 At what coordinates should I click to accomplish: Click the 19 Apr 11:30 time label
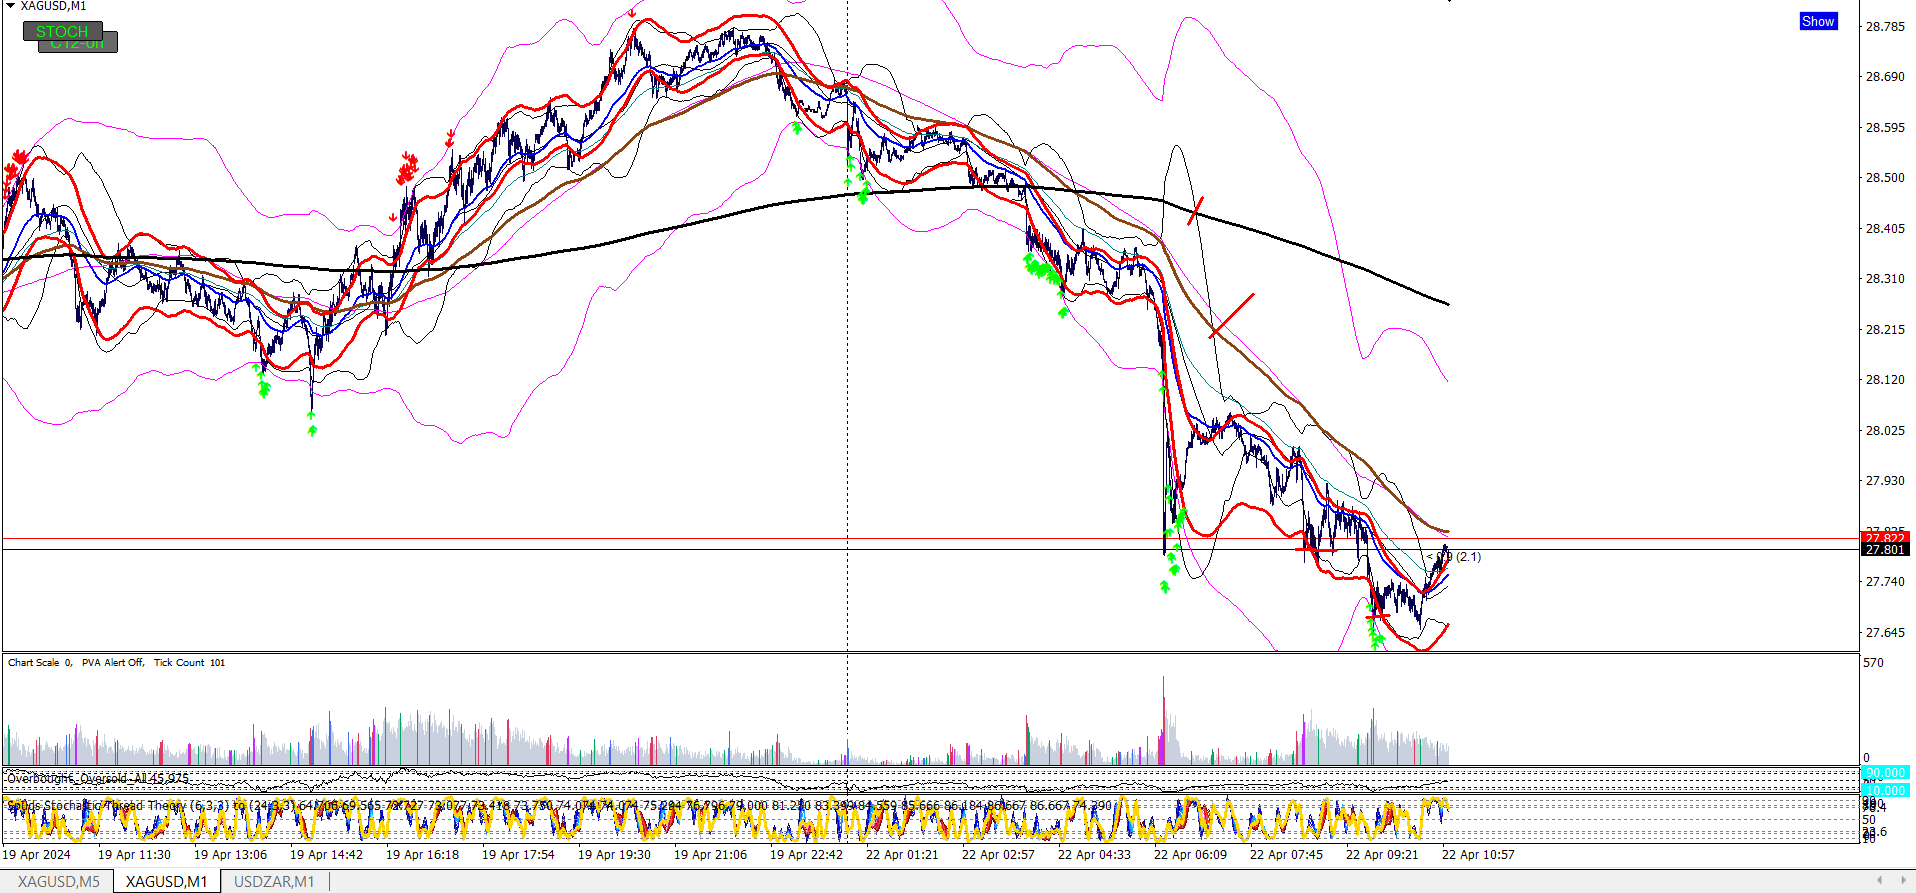[x=134, y=854]
